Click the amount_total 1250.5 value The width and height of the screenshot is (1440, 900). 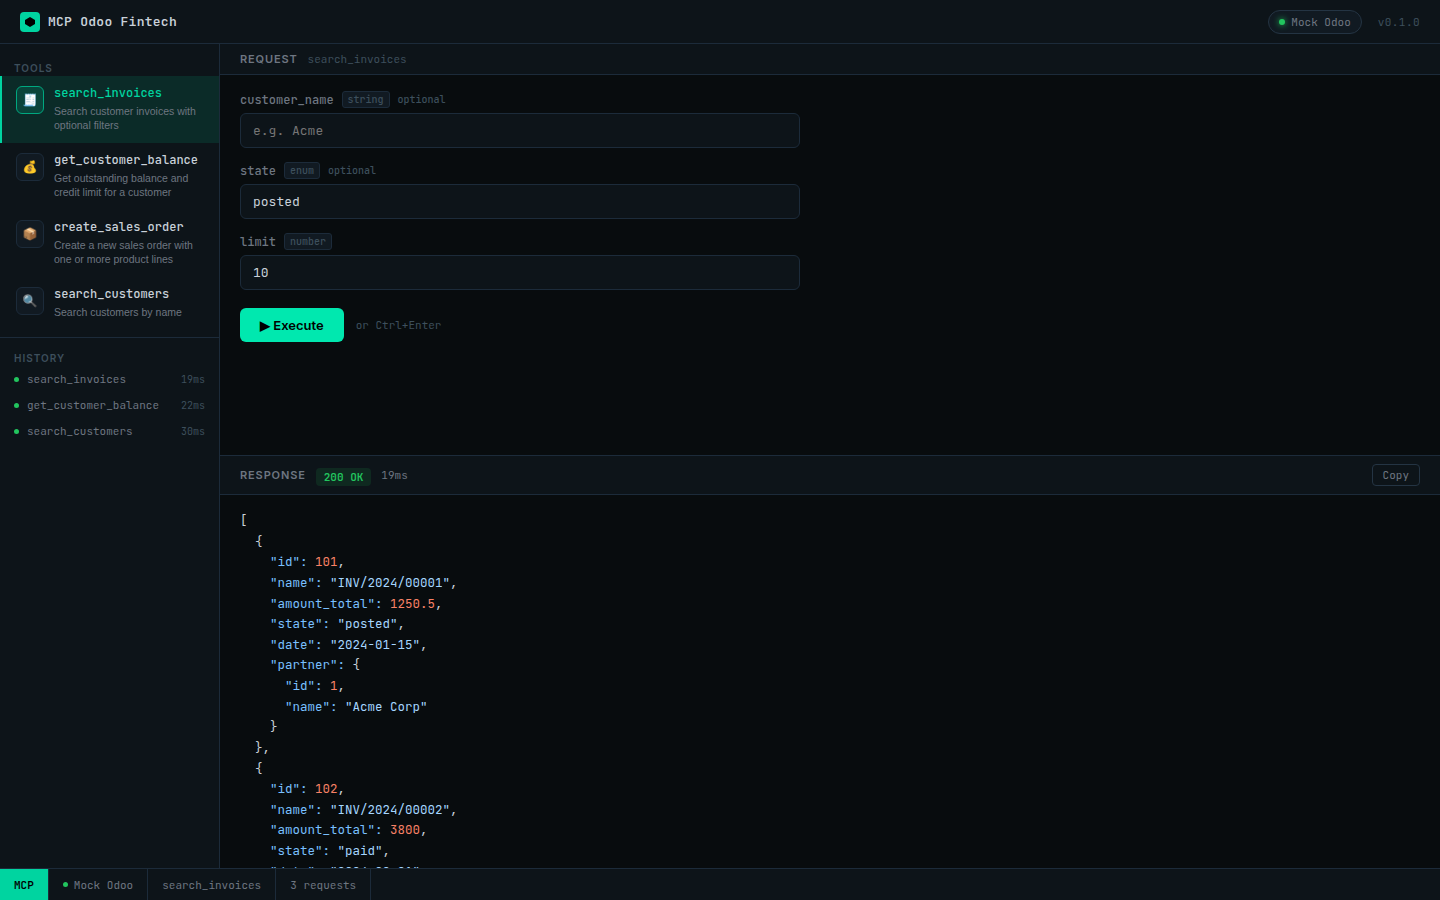412,604
